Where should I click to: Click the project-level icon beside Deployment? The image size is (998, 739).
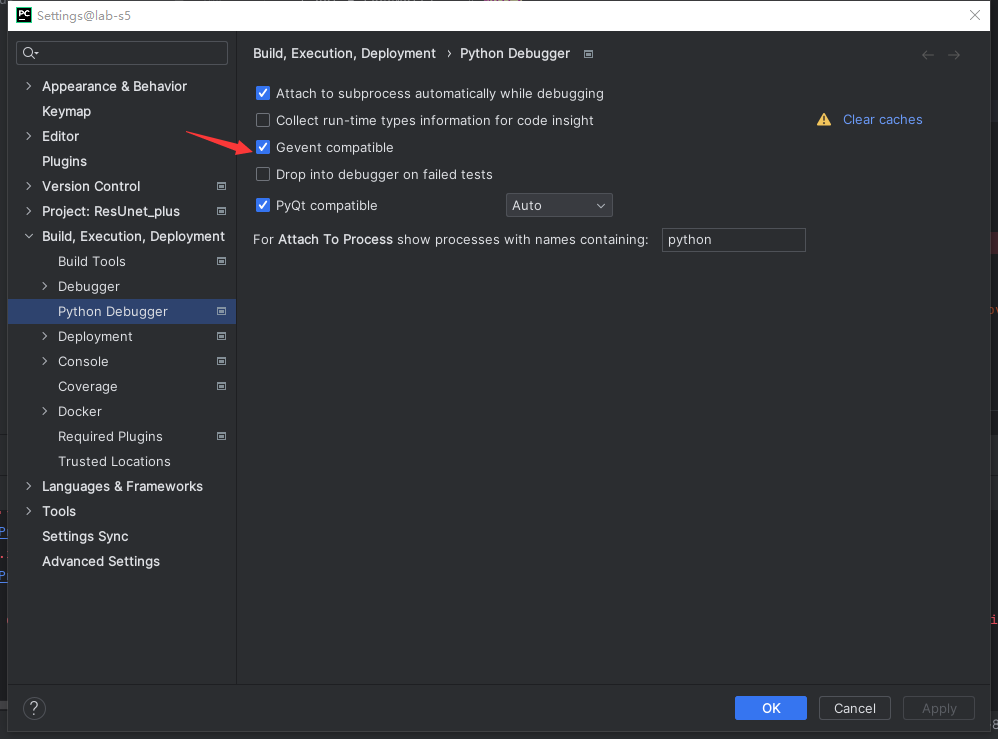[221, 336]
